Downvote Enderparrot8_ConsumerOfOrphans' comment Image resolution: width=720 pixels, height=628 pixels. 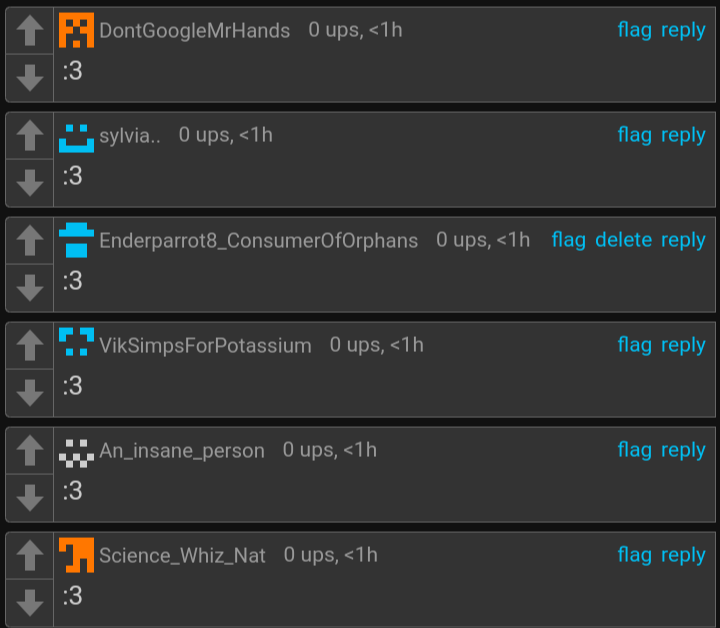pyautogui.click(x=30, y=287)
